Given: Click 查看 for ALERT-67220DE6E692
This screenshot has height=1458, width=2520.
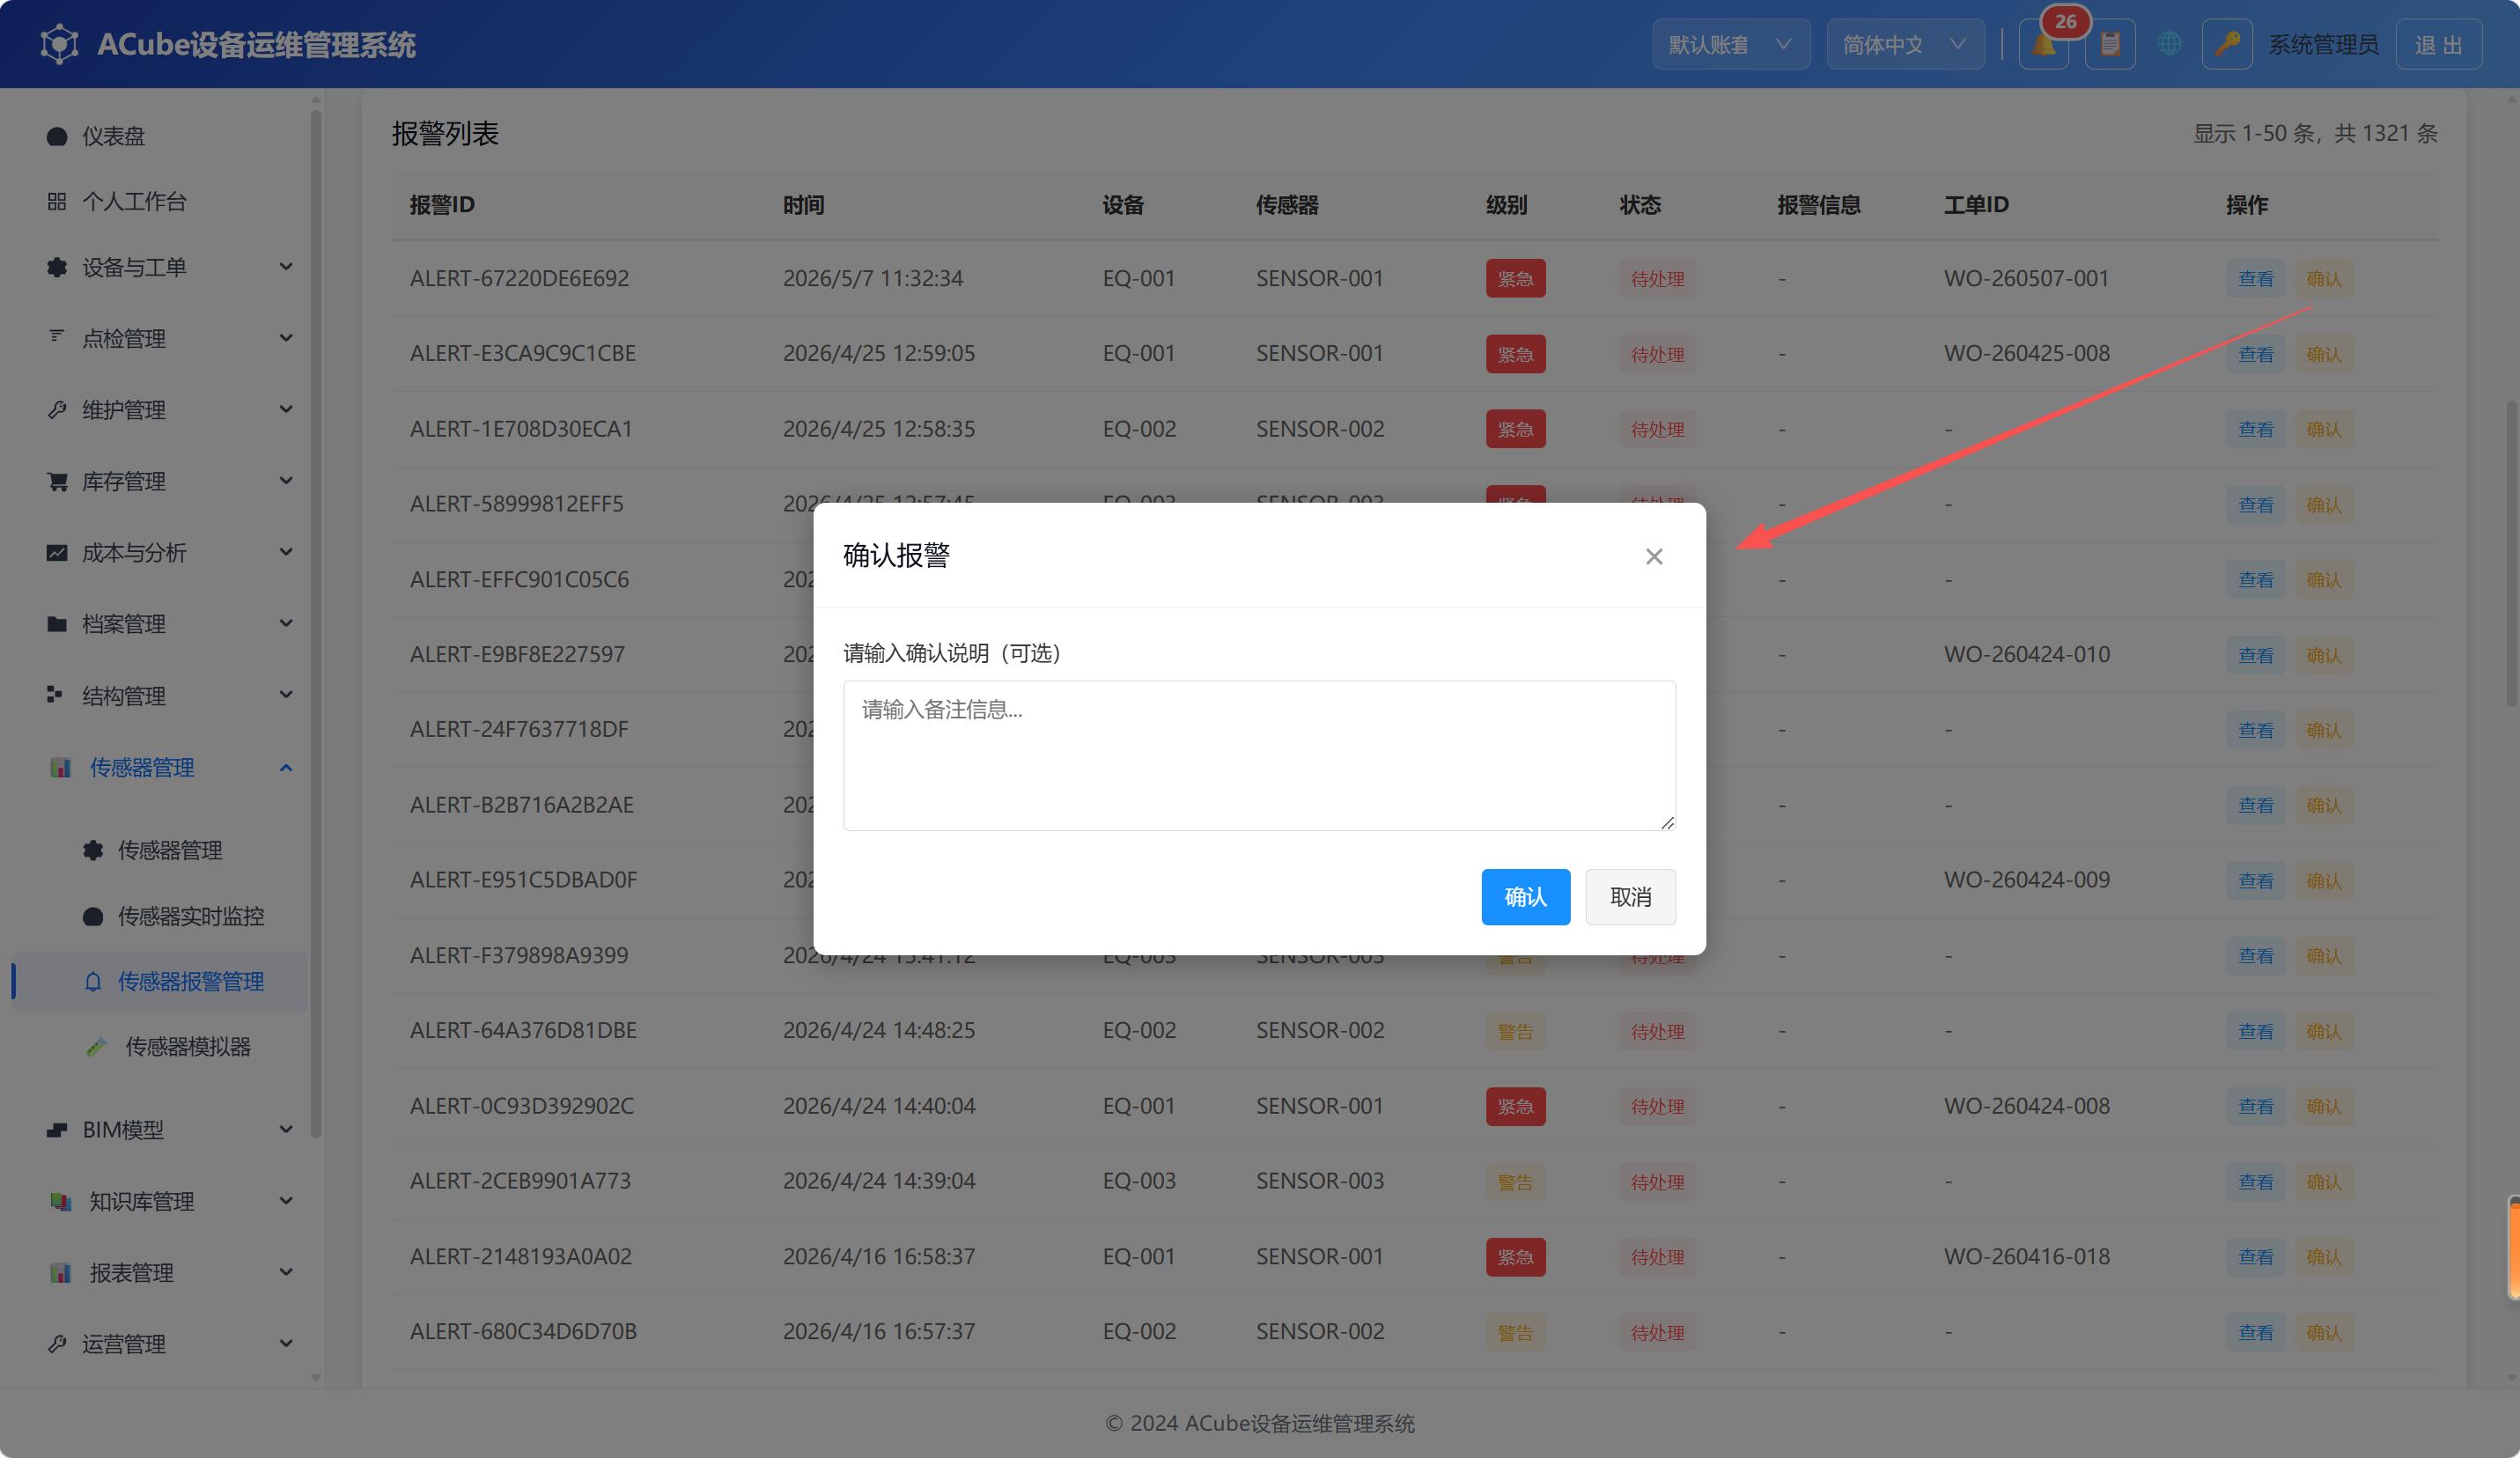Looking at the screenshot, I should click(2255, 279).
